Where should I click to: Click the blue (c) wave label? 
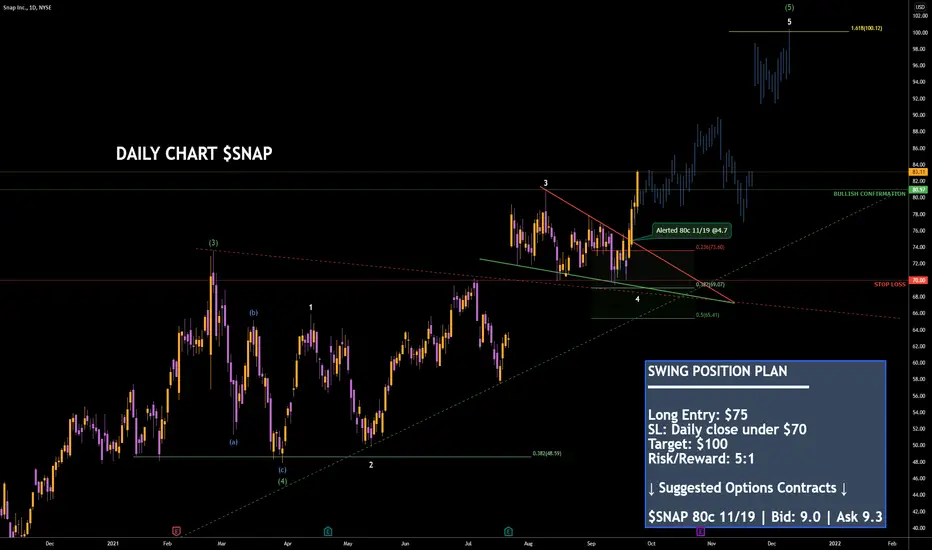point(282,469)
